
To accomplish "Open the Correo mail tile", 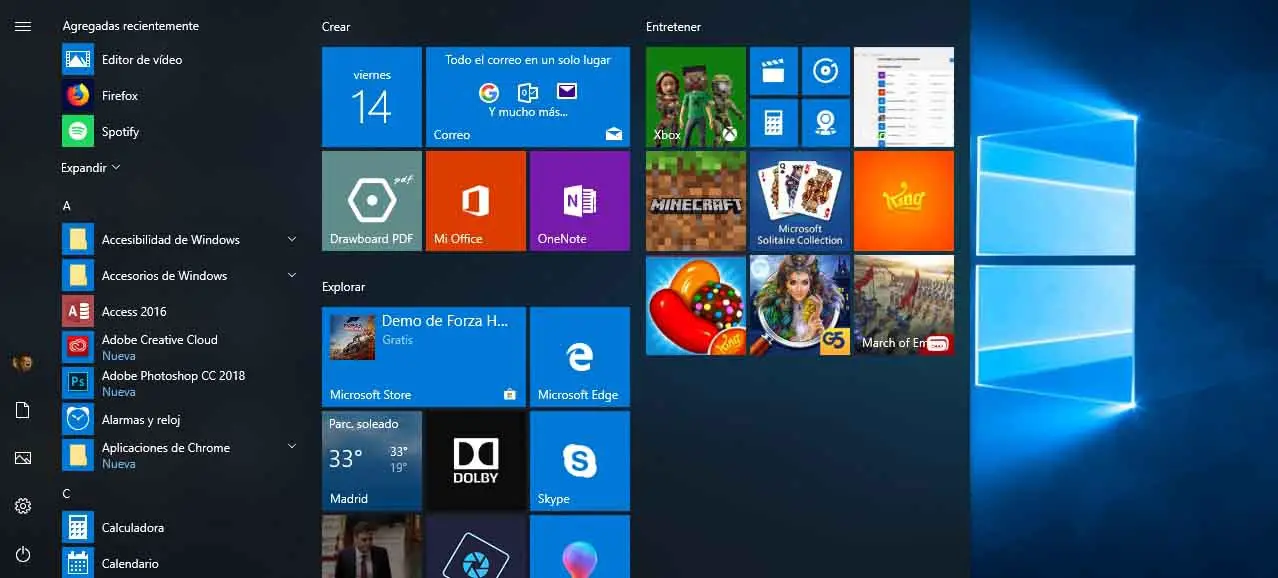I will (x=528, y=97).
